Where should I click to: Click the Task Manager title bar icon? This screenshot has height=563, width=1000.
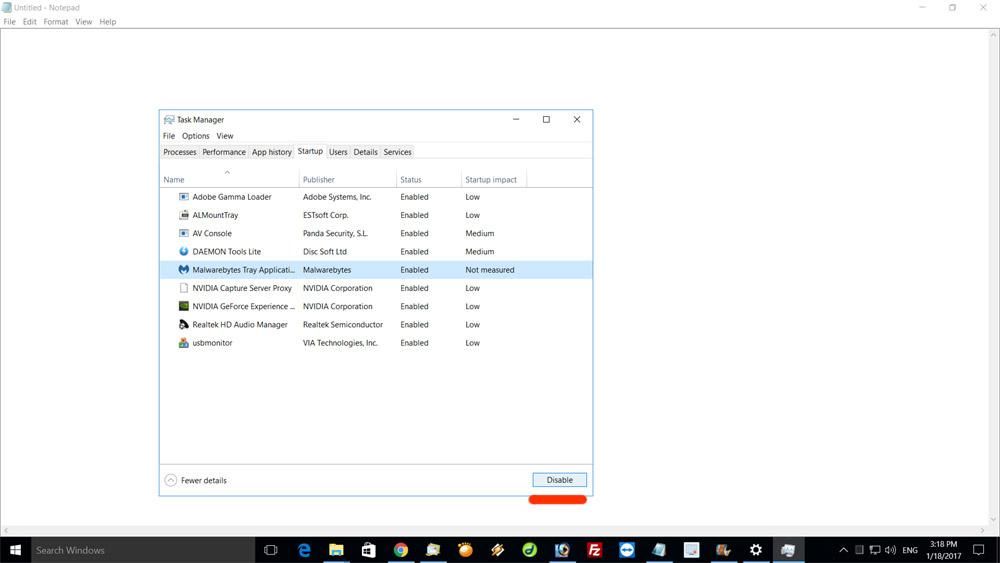click(x=169, y=120)
